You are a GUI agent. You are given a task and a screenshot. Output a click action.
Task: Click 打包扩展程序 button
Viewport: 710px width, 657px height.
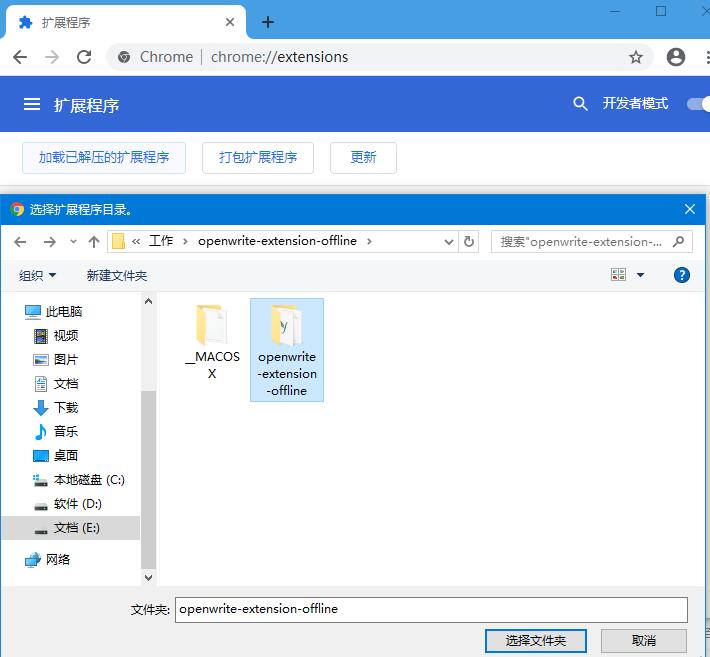[x=258, y=158]
